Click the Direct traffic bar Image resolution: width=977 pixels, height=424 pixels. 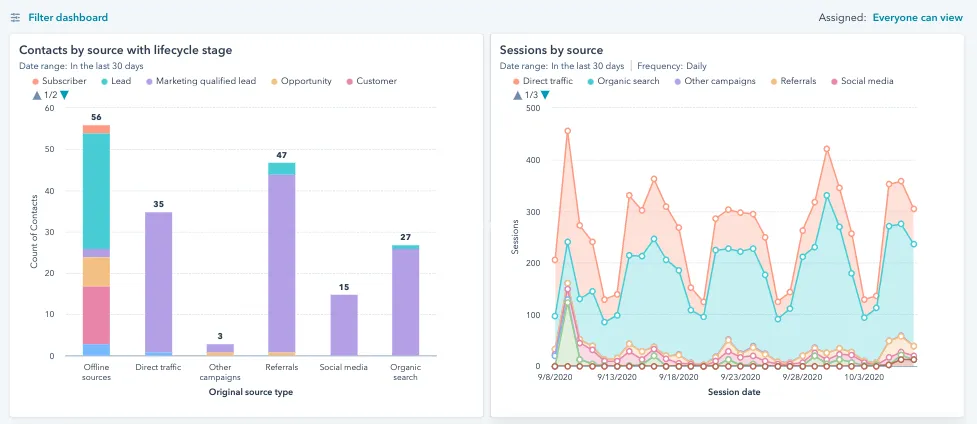pyautogui.click(x=158, y=284)
